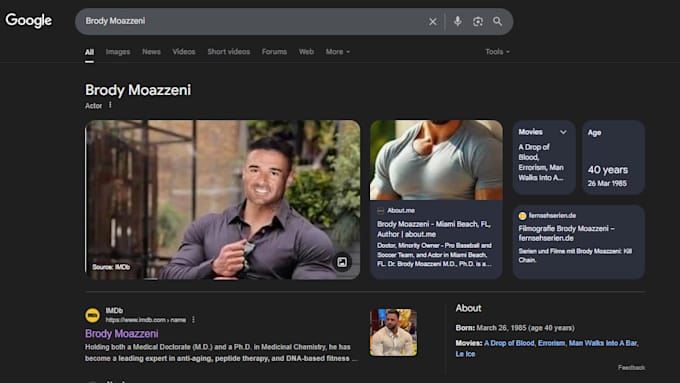
Task: Expand the Movies card chevron
Action: [563, 132]
